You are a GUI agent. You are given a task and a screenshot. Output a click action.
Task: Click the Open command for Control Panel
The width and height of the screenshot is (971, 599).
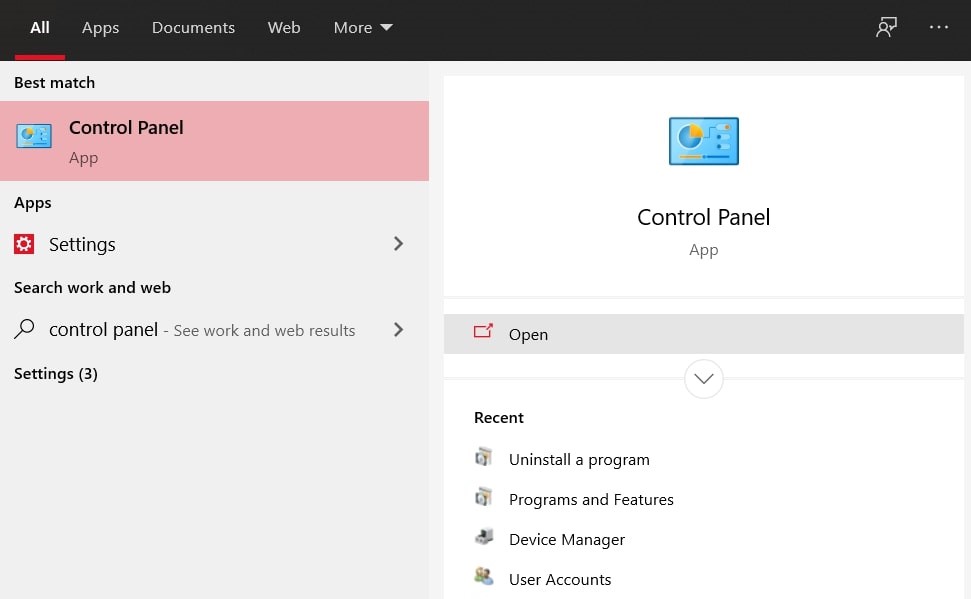(528, 333)
